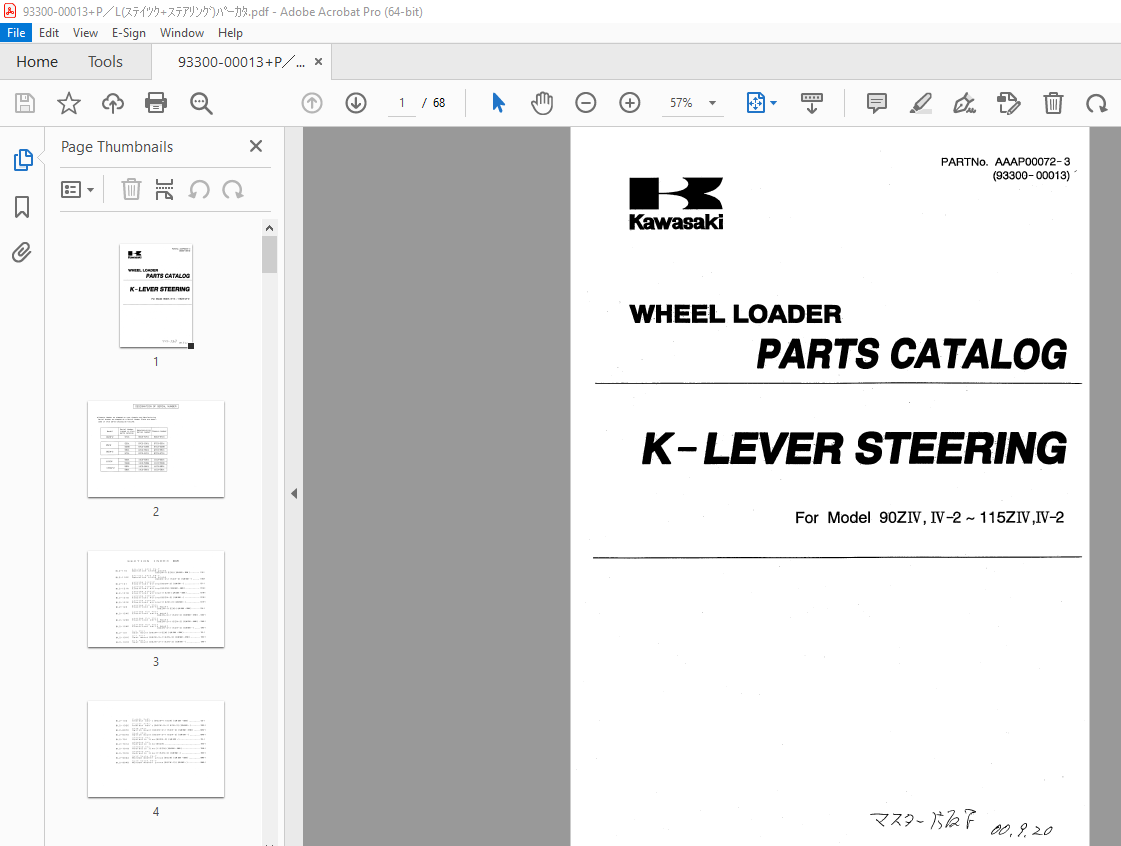Screen dimensions: 1121x846
Task: Click the 'WHEEL LOADER' heading text
Action: coord(735,314)
